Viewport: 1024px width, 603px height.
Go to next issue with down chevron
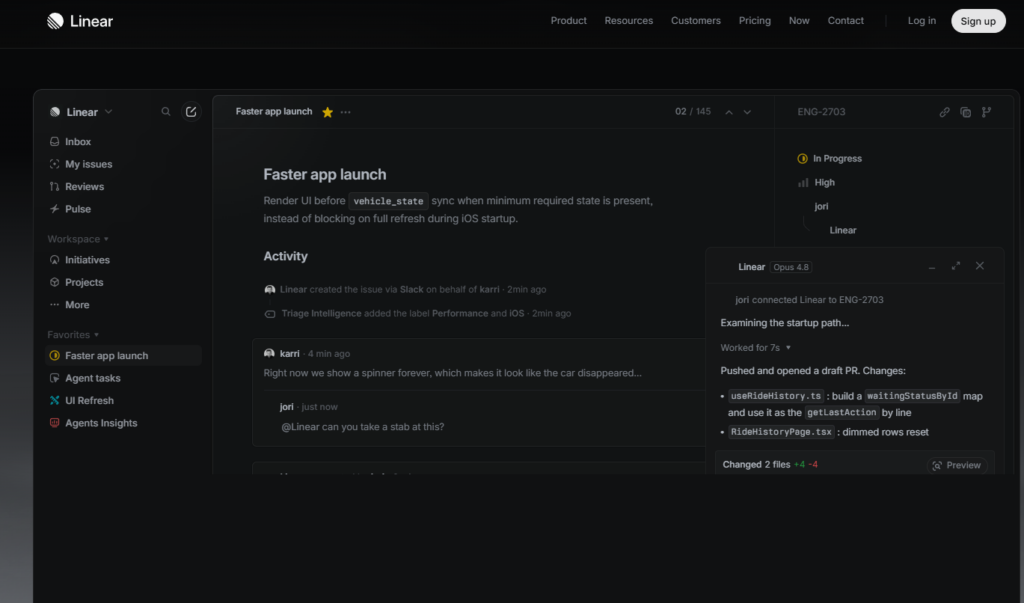tap(747, 112)
